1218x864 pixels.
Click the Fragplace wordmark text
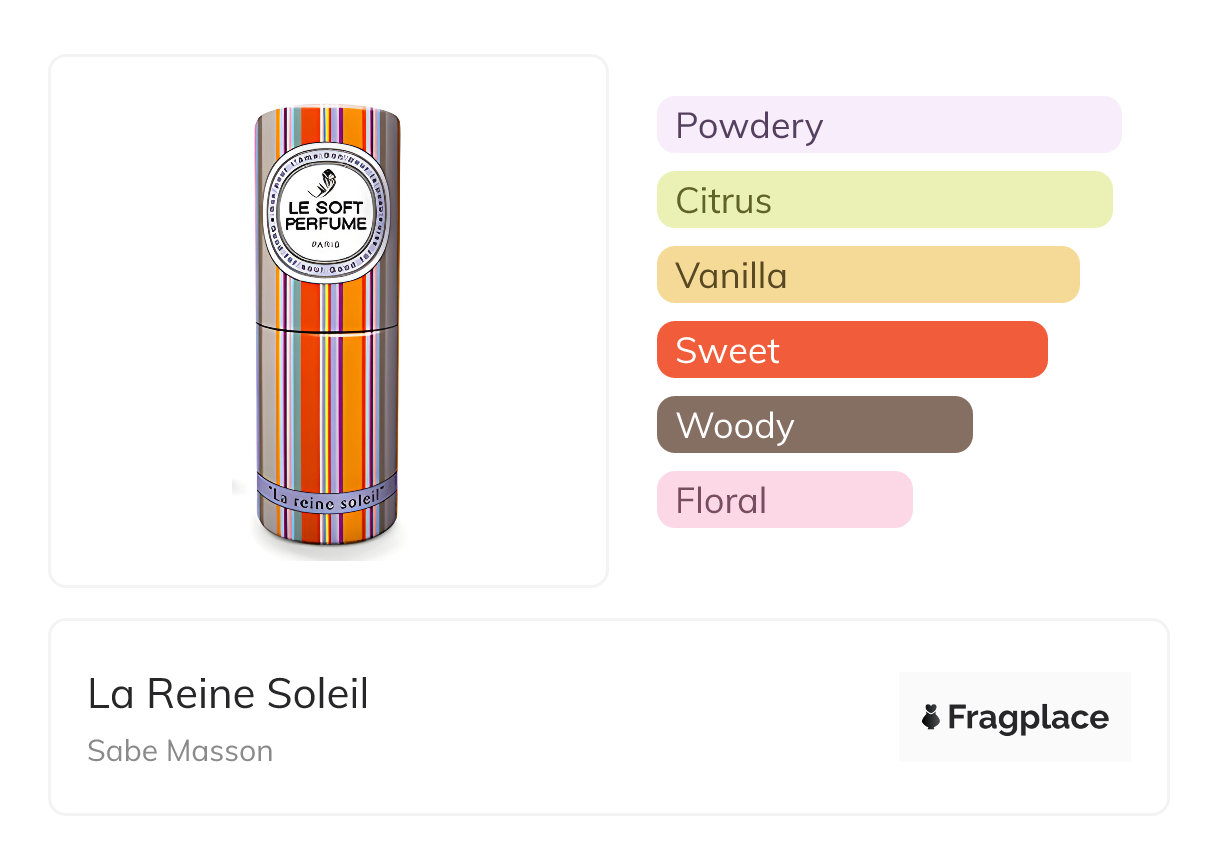tap(1028, 717)
